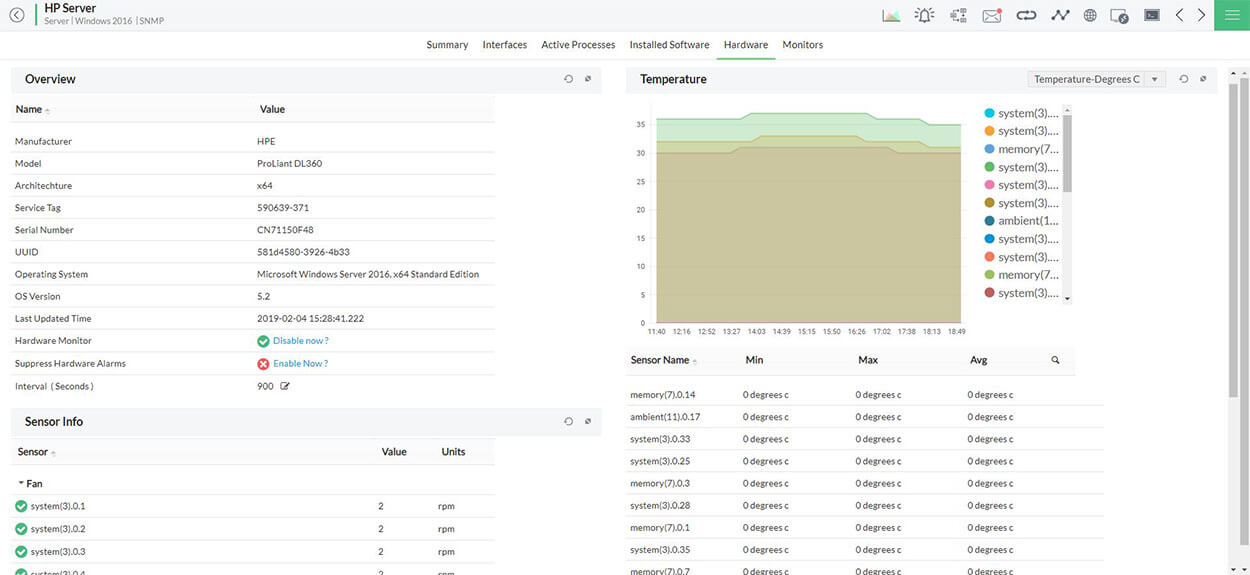Image resolution: width=1250 pixels, height=575 pixels.
Task: Click the workflow diagram icon
Action: pos(958,15)
